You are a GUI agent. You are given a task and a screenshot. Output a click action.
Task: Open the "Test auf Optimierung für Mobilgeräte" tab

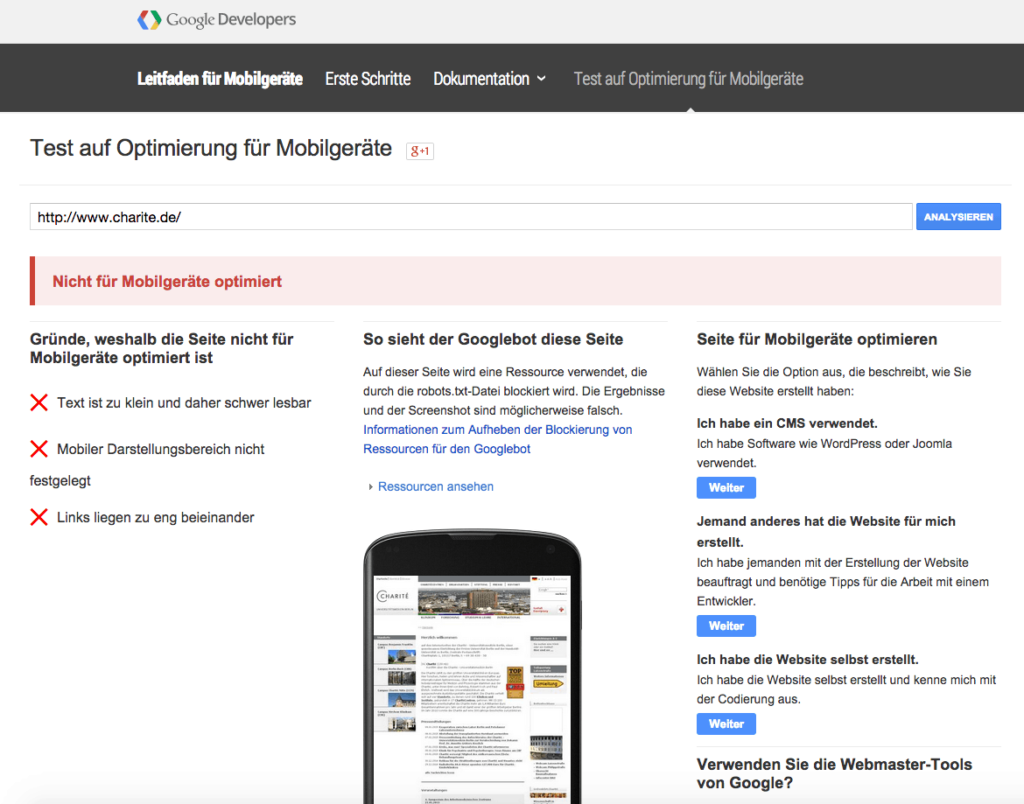click(x=688, y=78)
